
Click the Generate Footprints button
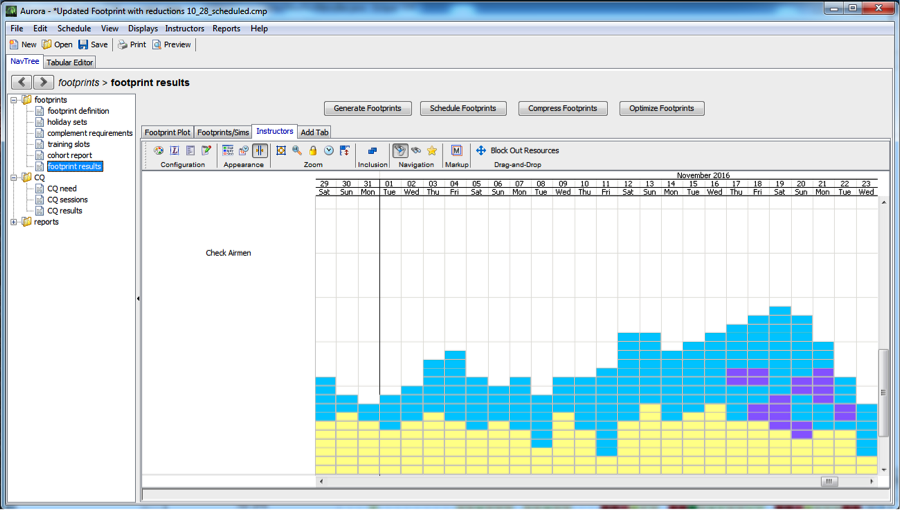[367, 108]
